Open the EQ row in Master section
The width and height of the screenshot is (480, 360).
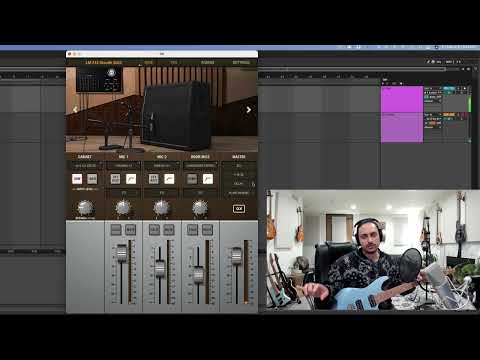239,165
